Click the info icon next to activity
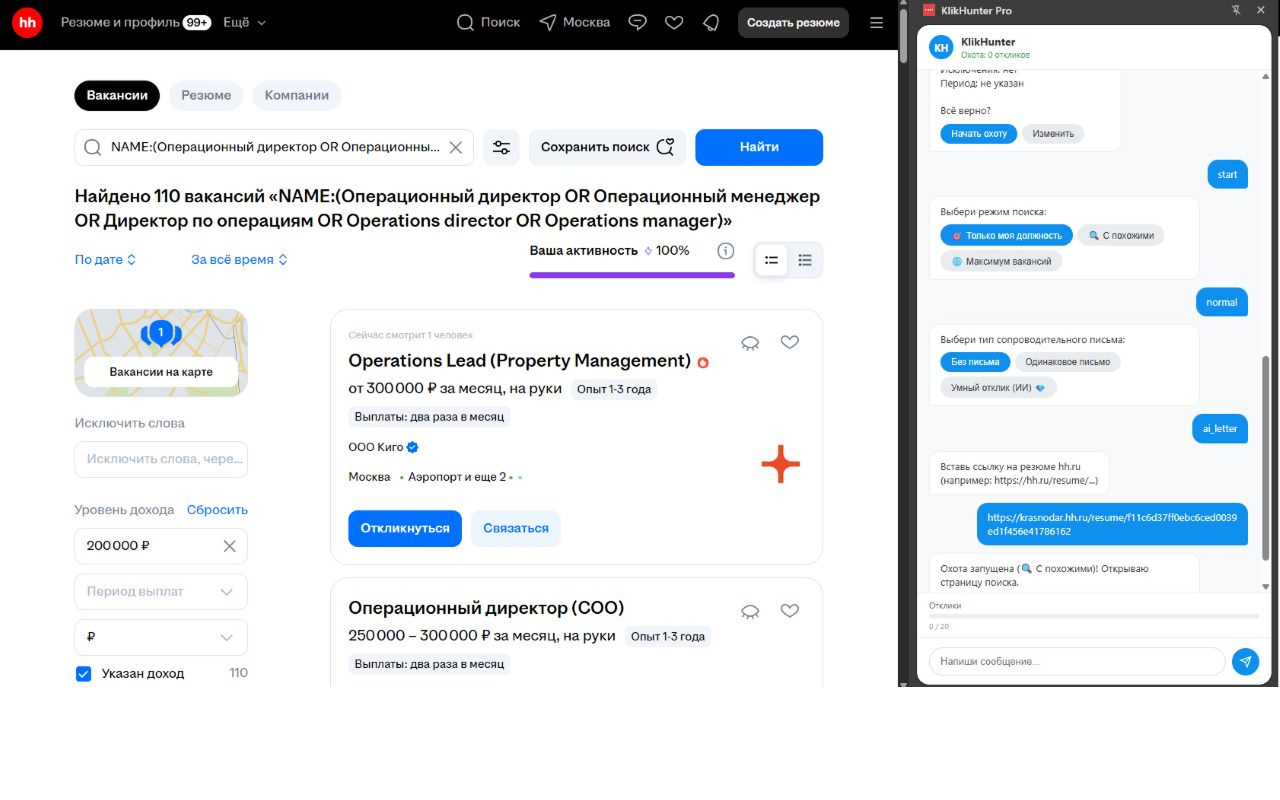The image size is (1280, 800). 726,251
